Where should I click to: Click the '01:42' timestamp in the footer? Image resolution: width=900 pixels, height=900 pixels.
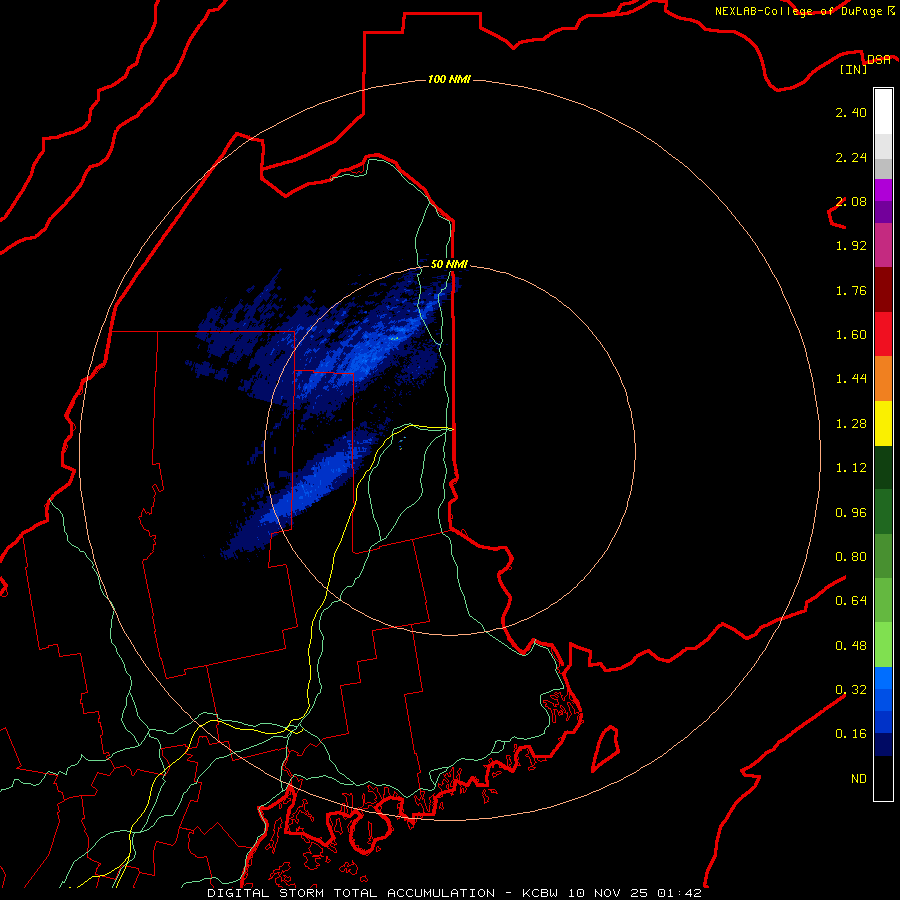(679, 893)
